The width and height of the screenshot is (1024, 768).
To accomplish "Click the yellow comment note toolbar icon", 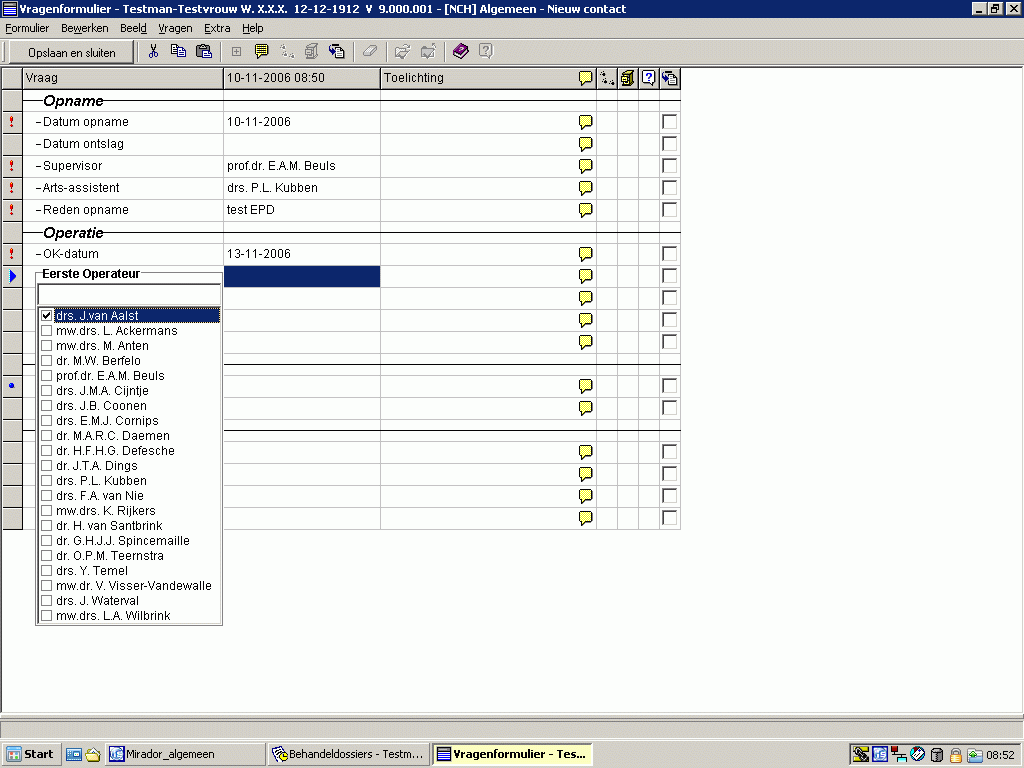I will coord(261,52).
